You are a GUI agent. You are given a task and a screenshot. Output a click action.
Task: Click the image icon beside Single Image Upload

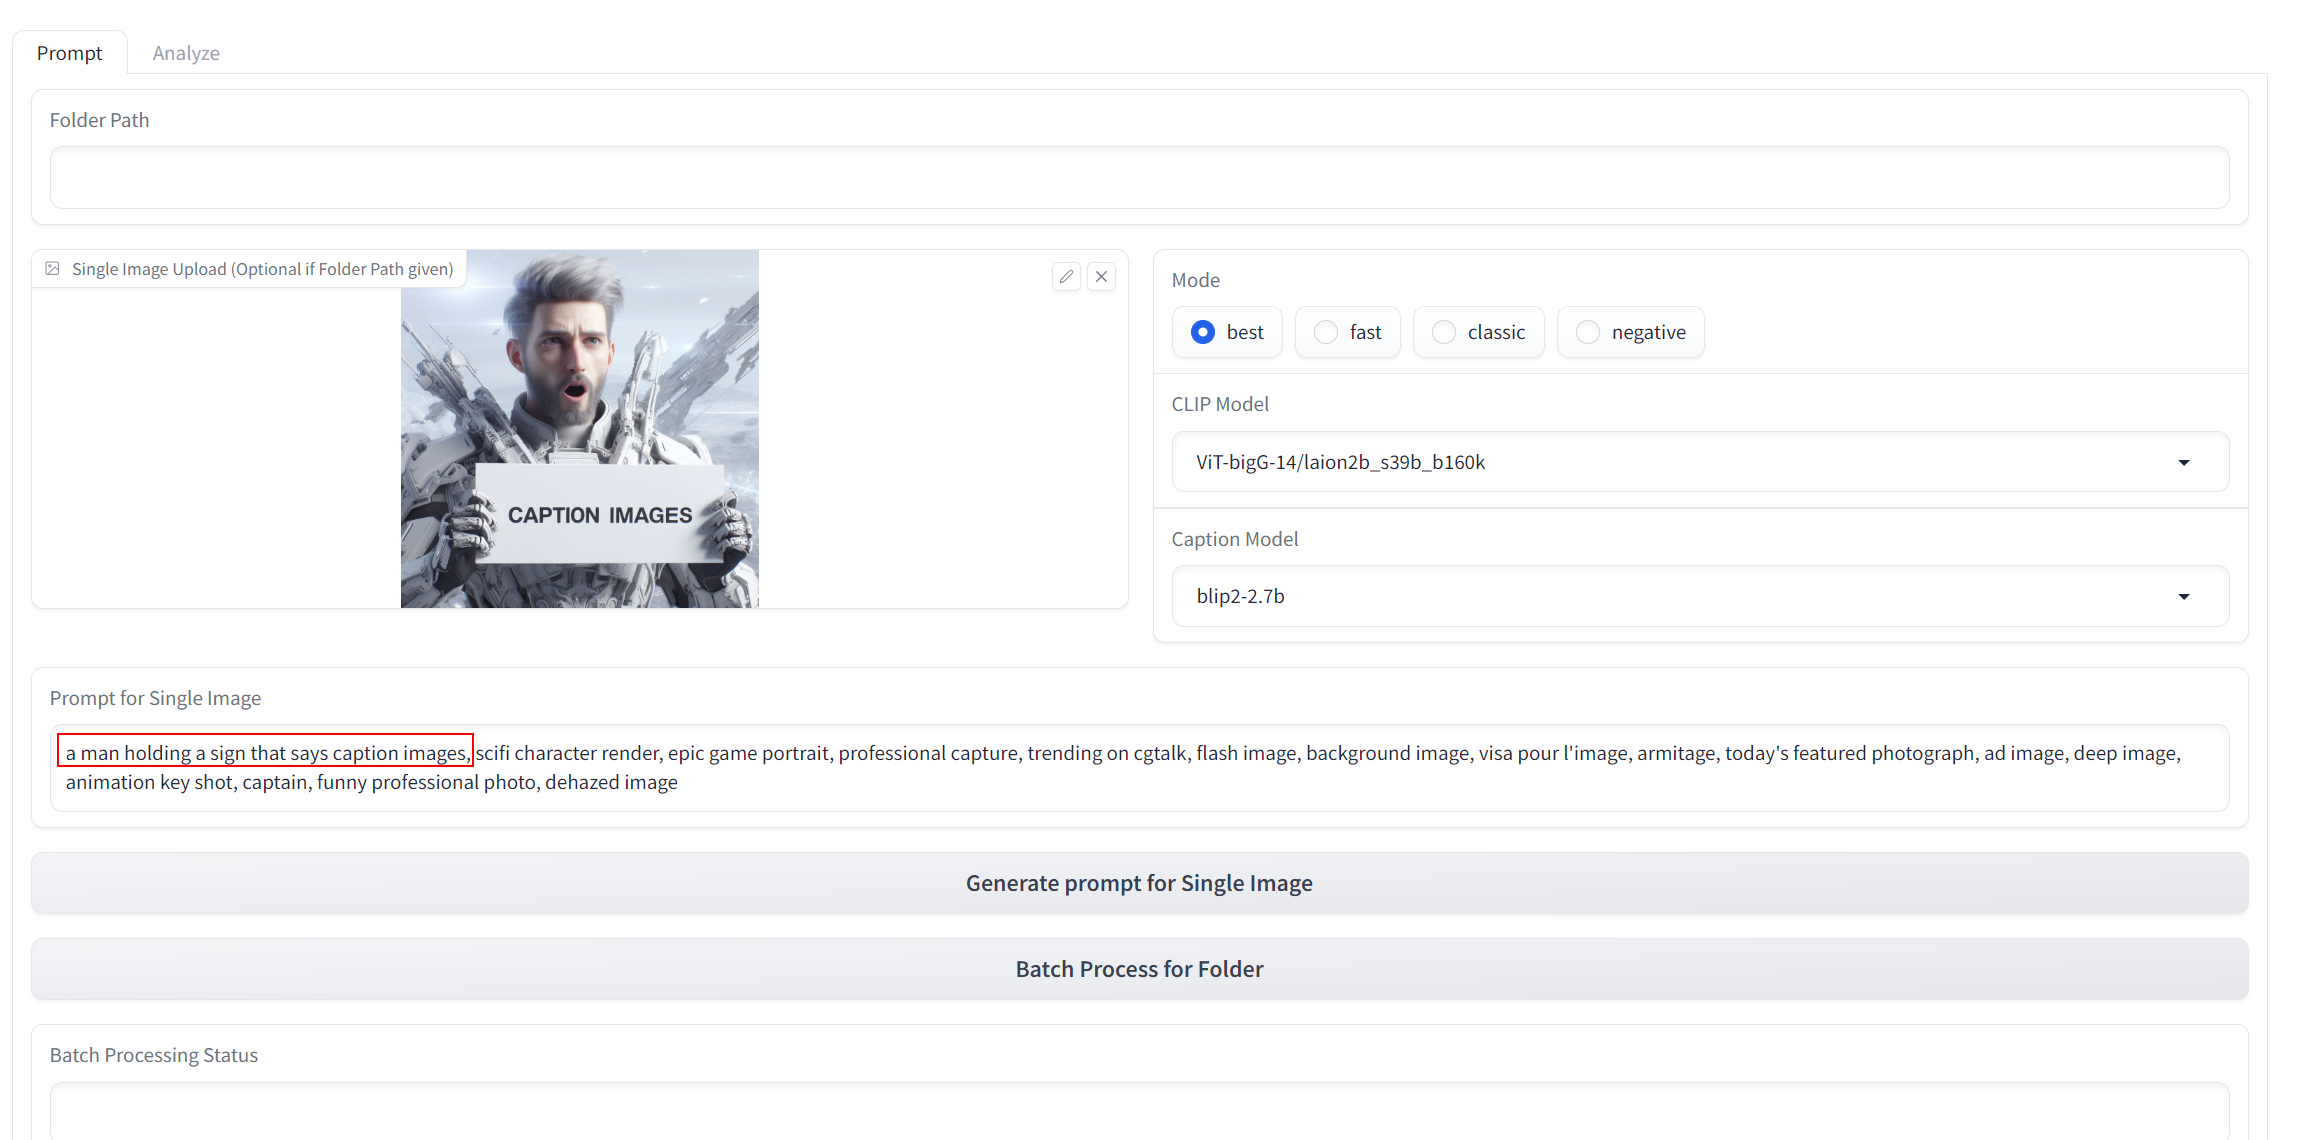[53, 269]
